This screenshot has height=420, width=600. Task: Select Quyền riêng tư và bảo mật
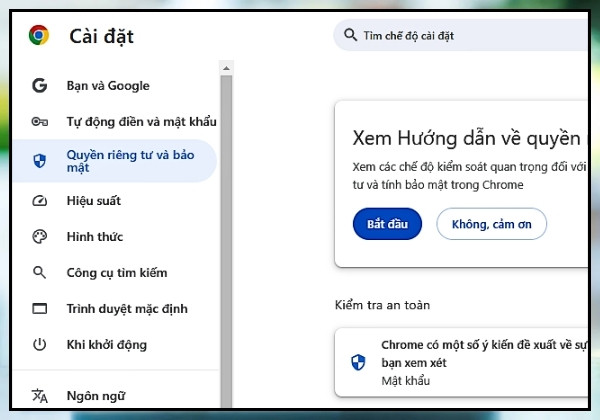coord(115,161)
